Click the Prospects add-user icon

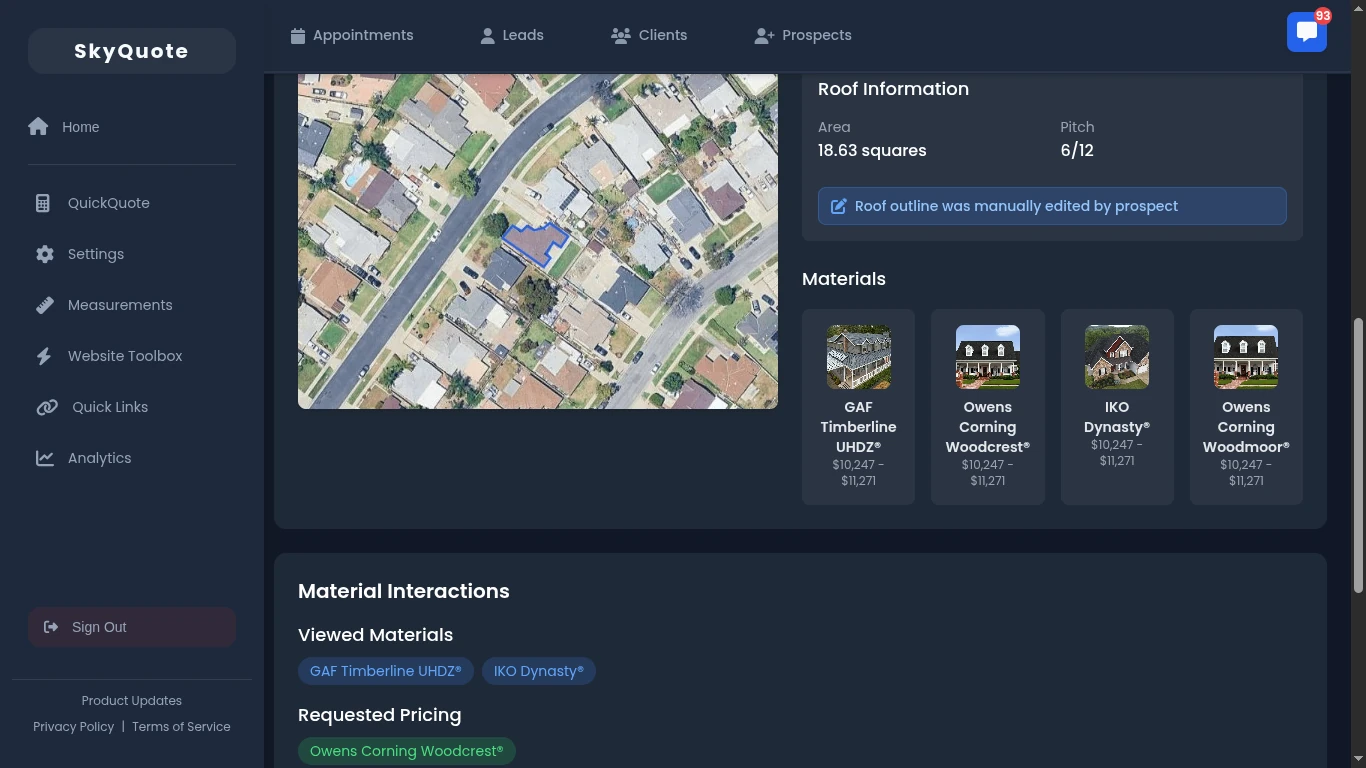764,35
